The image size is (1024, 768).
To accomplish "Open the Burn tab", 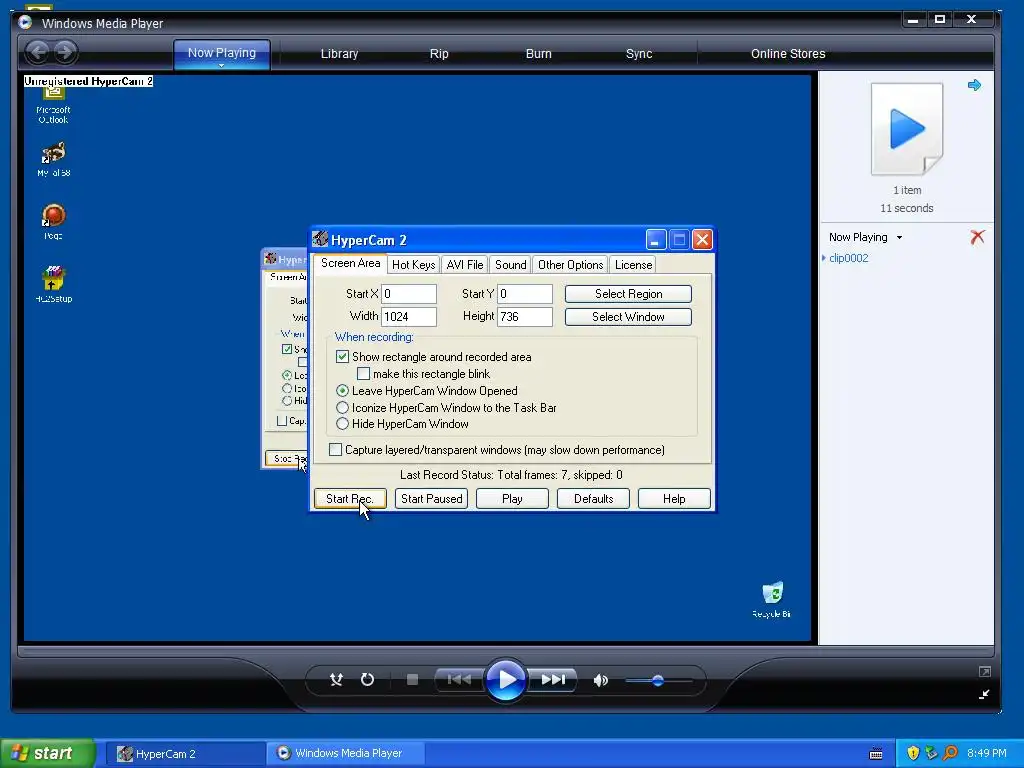I will point(539,54).
